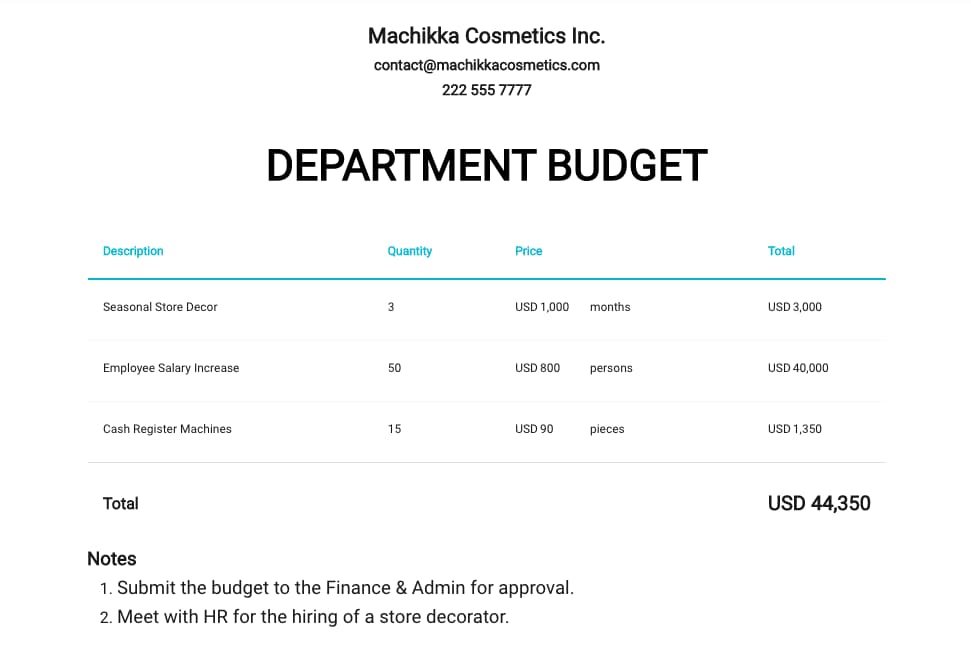The image size is (971, 672).
Task: Click the Description column header
Action: tap(133, 251)
